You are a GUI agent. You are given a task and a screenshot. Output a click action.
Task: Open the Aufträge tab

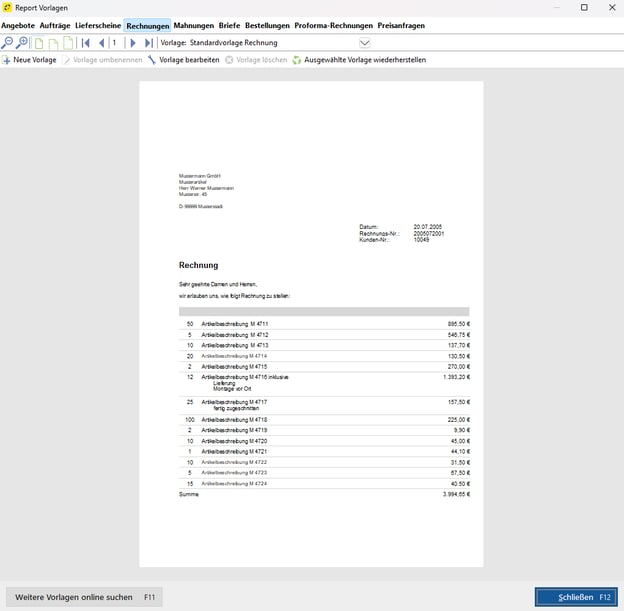(x=55, y=25)
